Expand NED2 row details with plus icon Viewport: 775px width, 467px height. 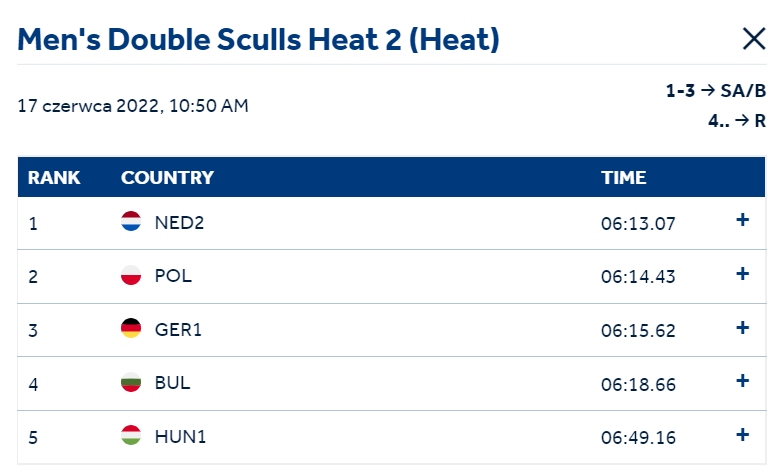pyautogui.click(x=742, y=220)
